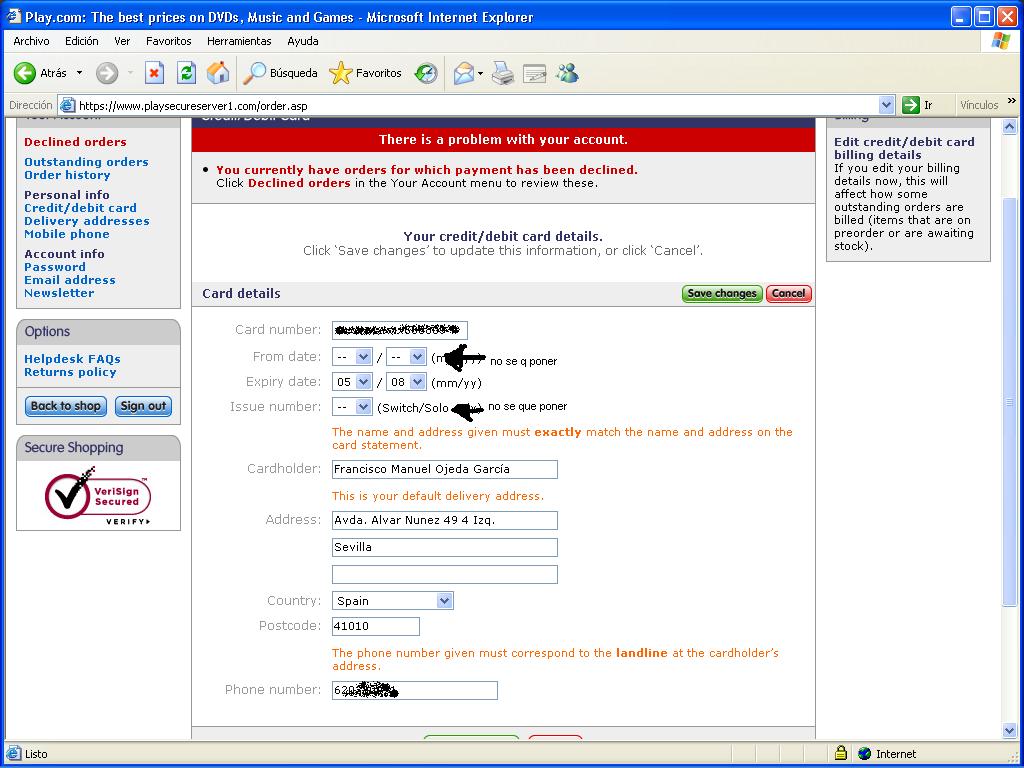Screen dimensions: 1024x768
Task: Print the page with printer icon
Action: [503, 73]
